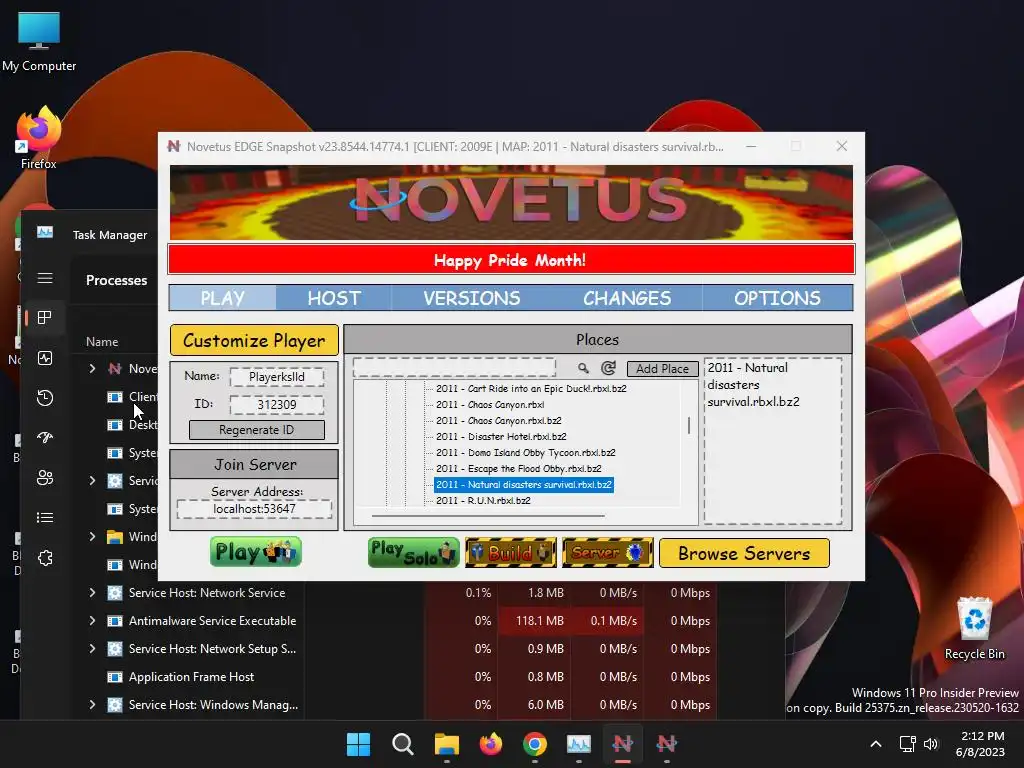Expand the Antimalware Service Executable row
The height and width of the screenshot is (768, 1024).
[92, 620]
